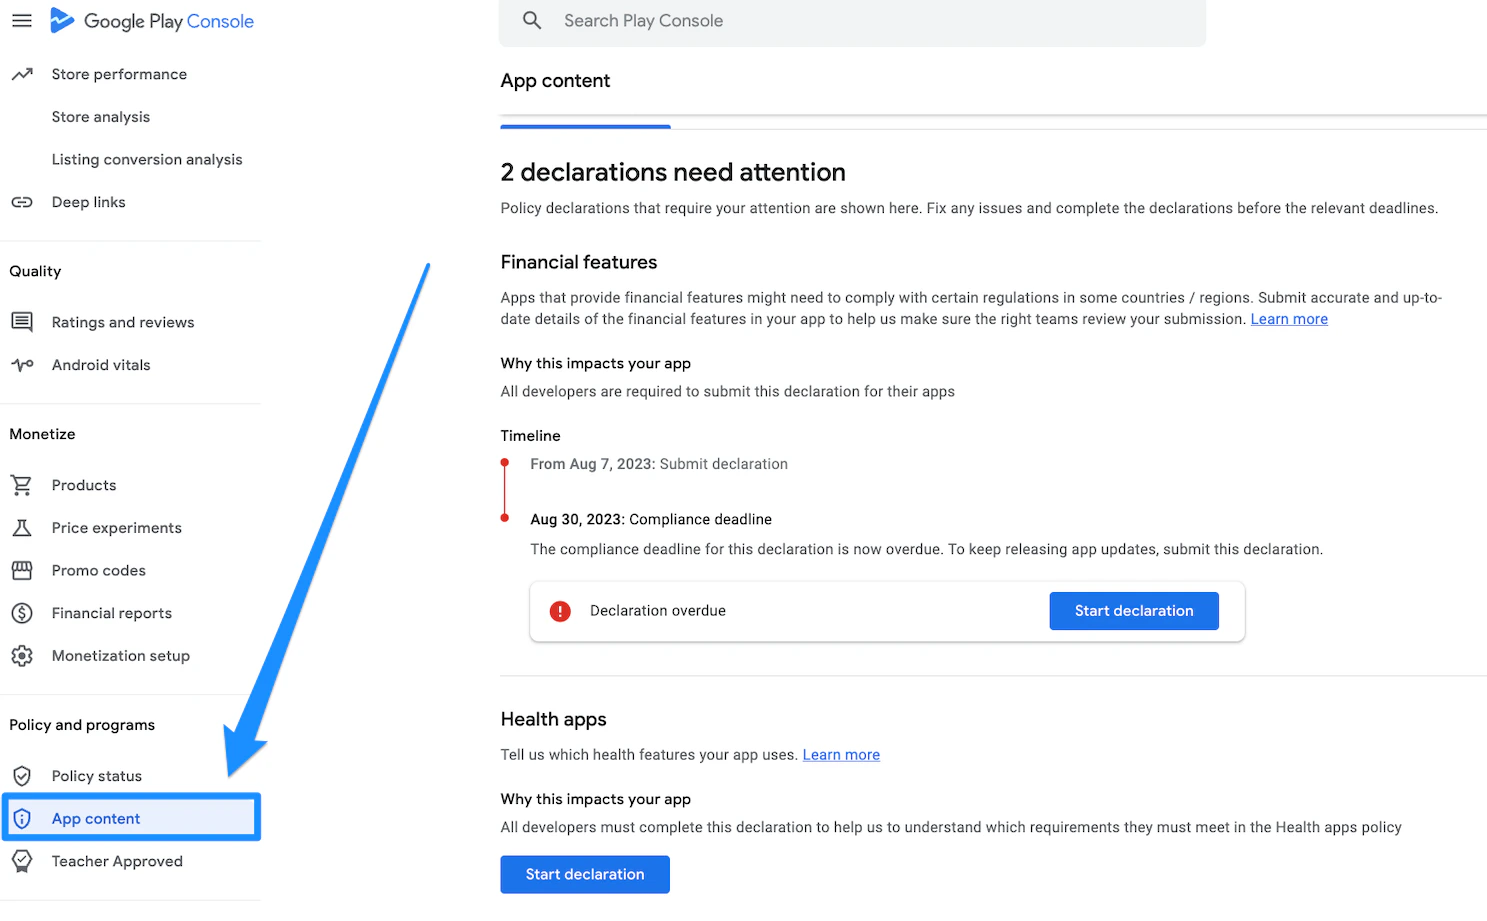This screenshot has height=921, width=1487.
Task: Click '2 declarations need attention' heading
Action: pos(673,172)
